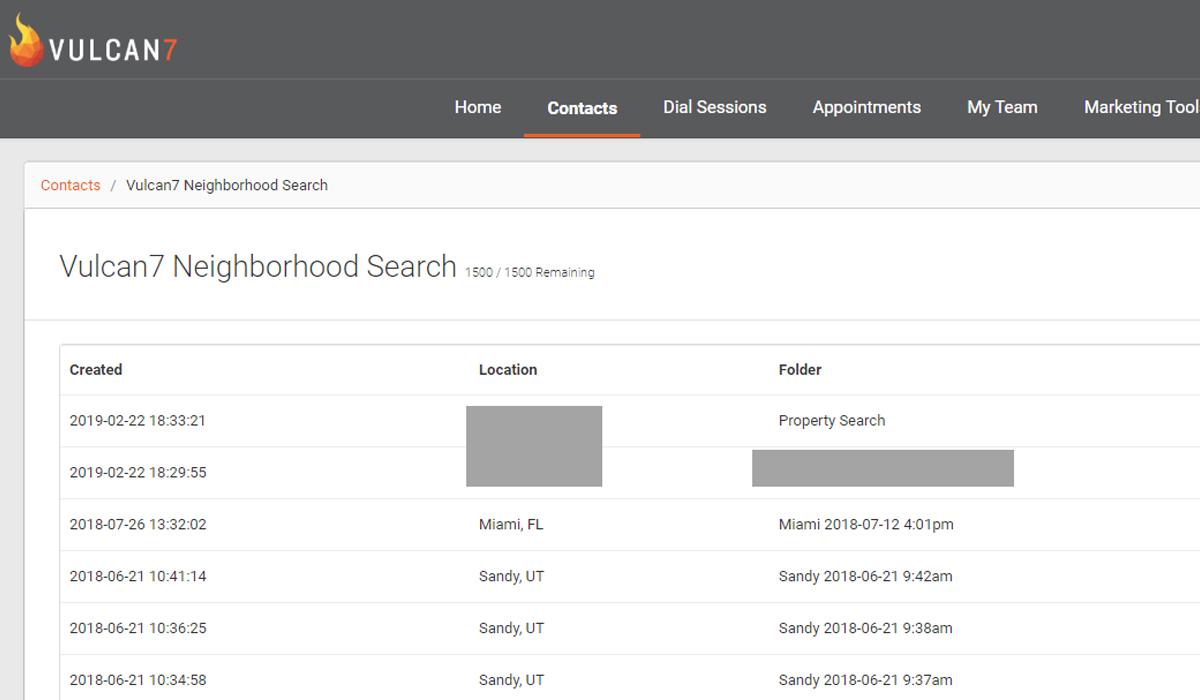Select row created 2019-02-22 18:29:55

(630, 473)
